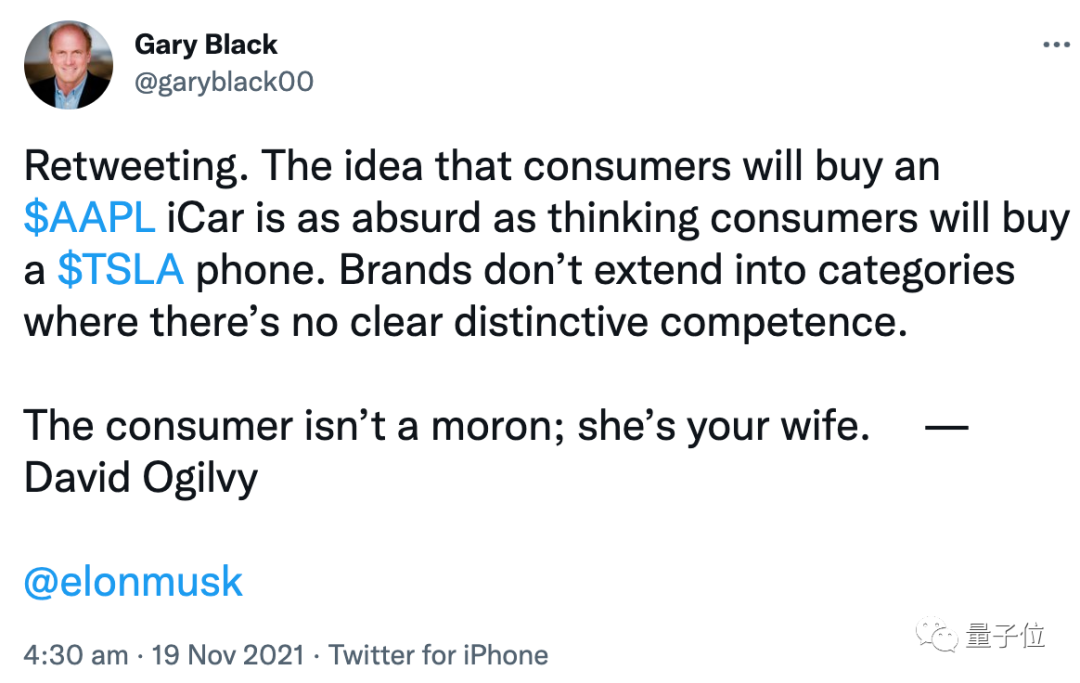Open the three-dot more options menu

[1055, 46]
